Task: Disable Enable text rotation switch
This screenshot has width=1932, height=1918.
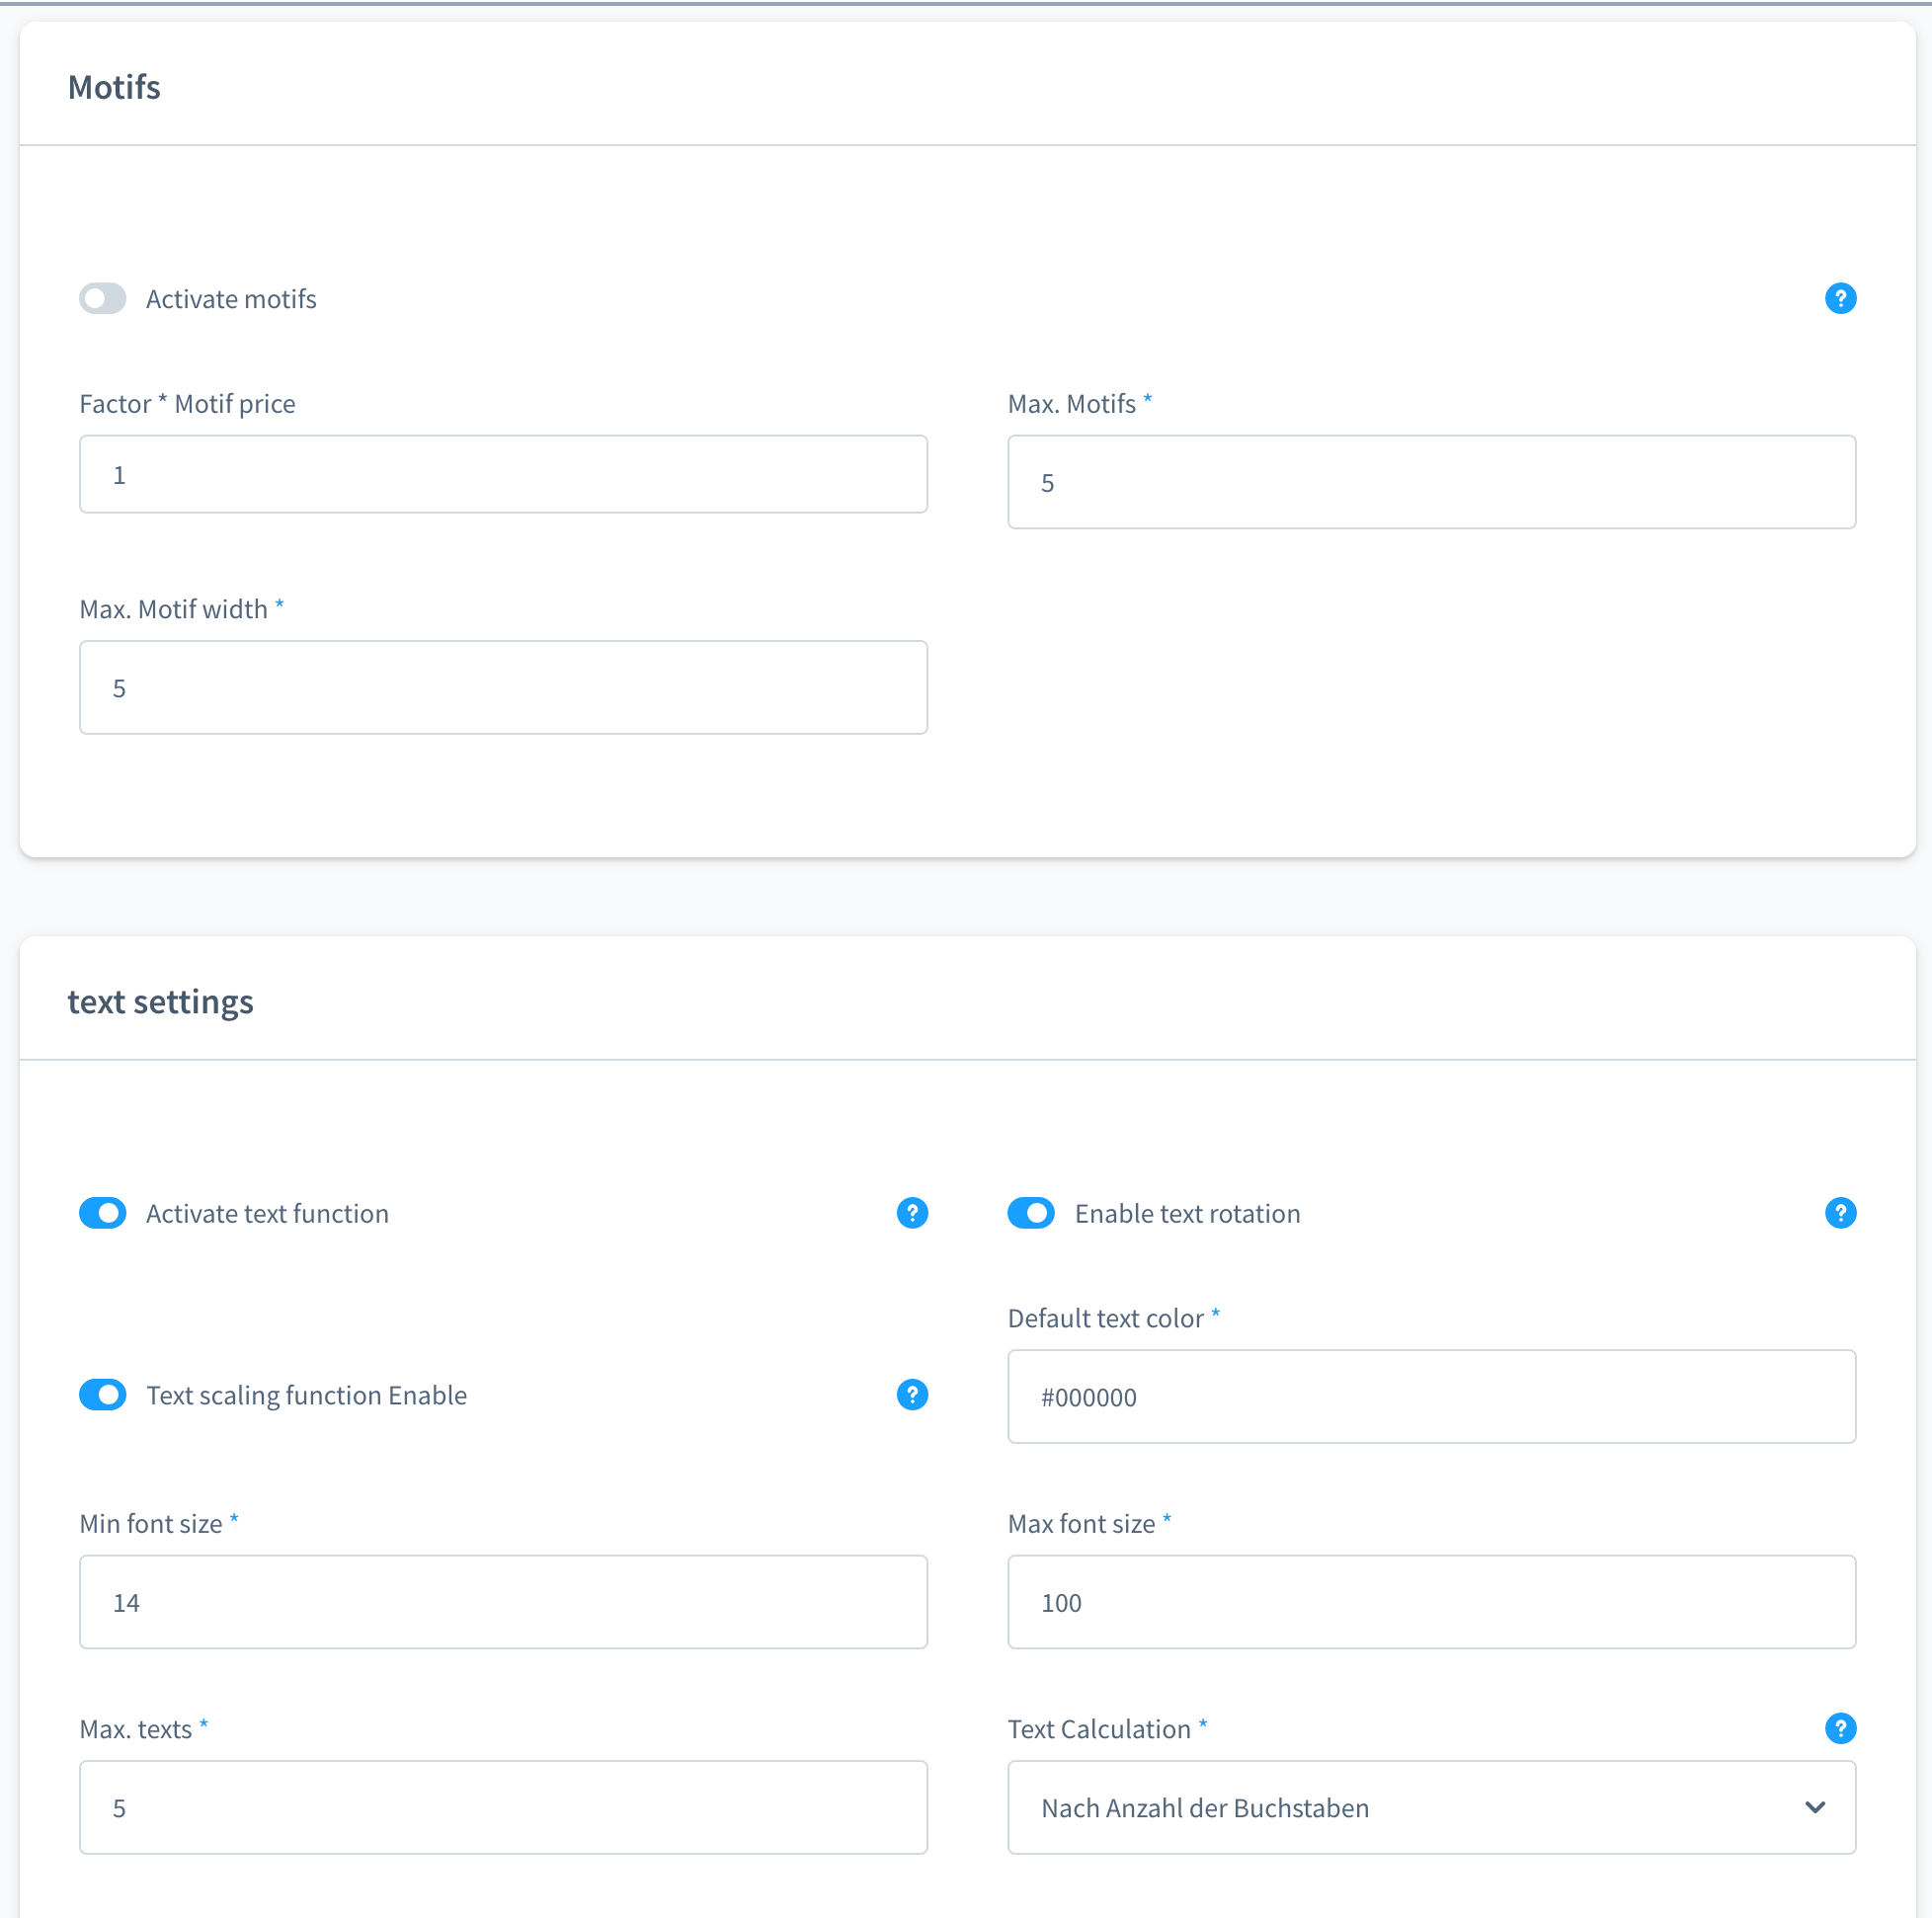Action: (1031, 1213)
